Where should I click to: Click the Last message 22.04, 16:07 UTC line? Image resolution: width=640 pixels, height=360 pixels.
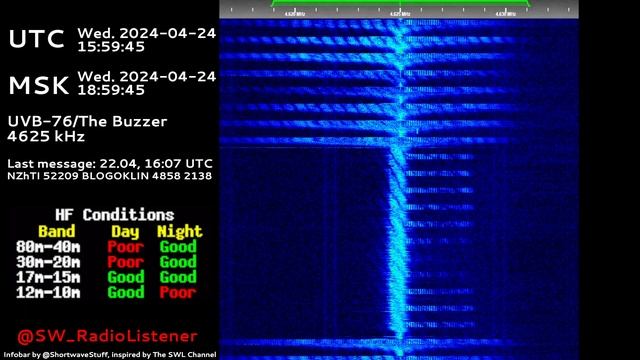point(110,164)
